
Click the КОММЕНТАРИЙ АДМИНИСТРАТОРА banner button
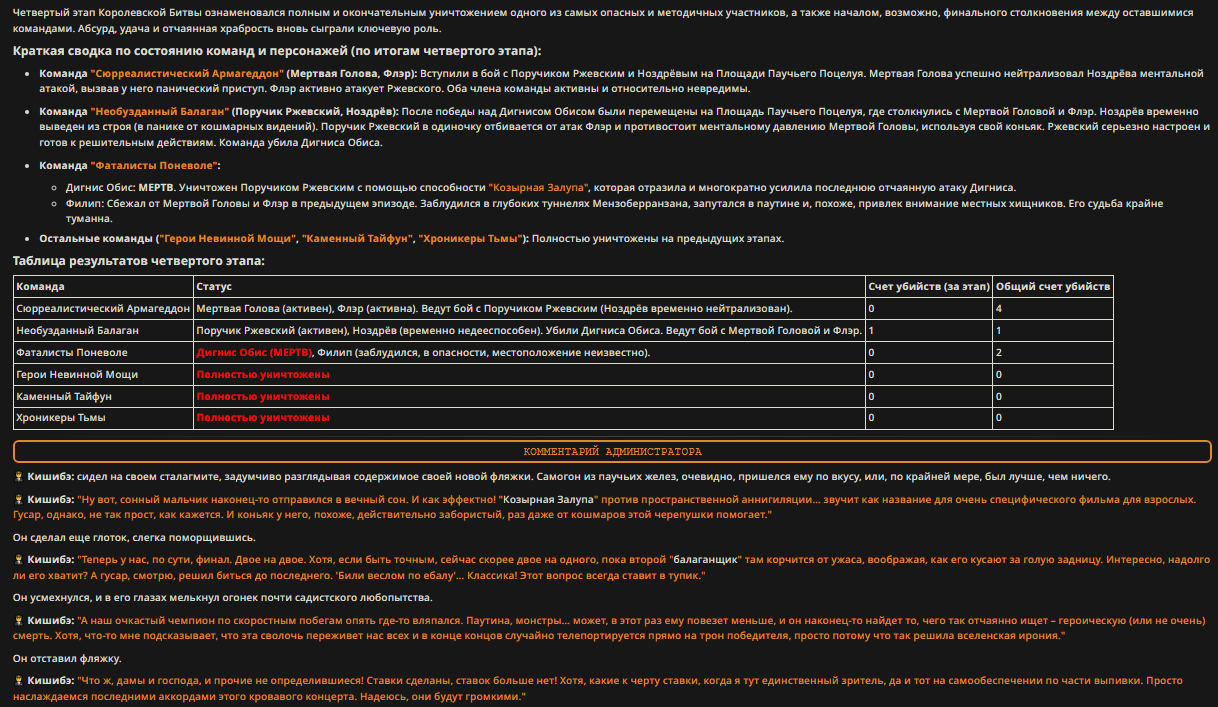click(612, 452)
